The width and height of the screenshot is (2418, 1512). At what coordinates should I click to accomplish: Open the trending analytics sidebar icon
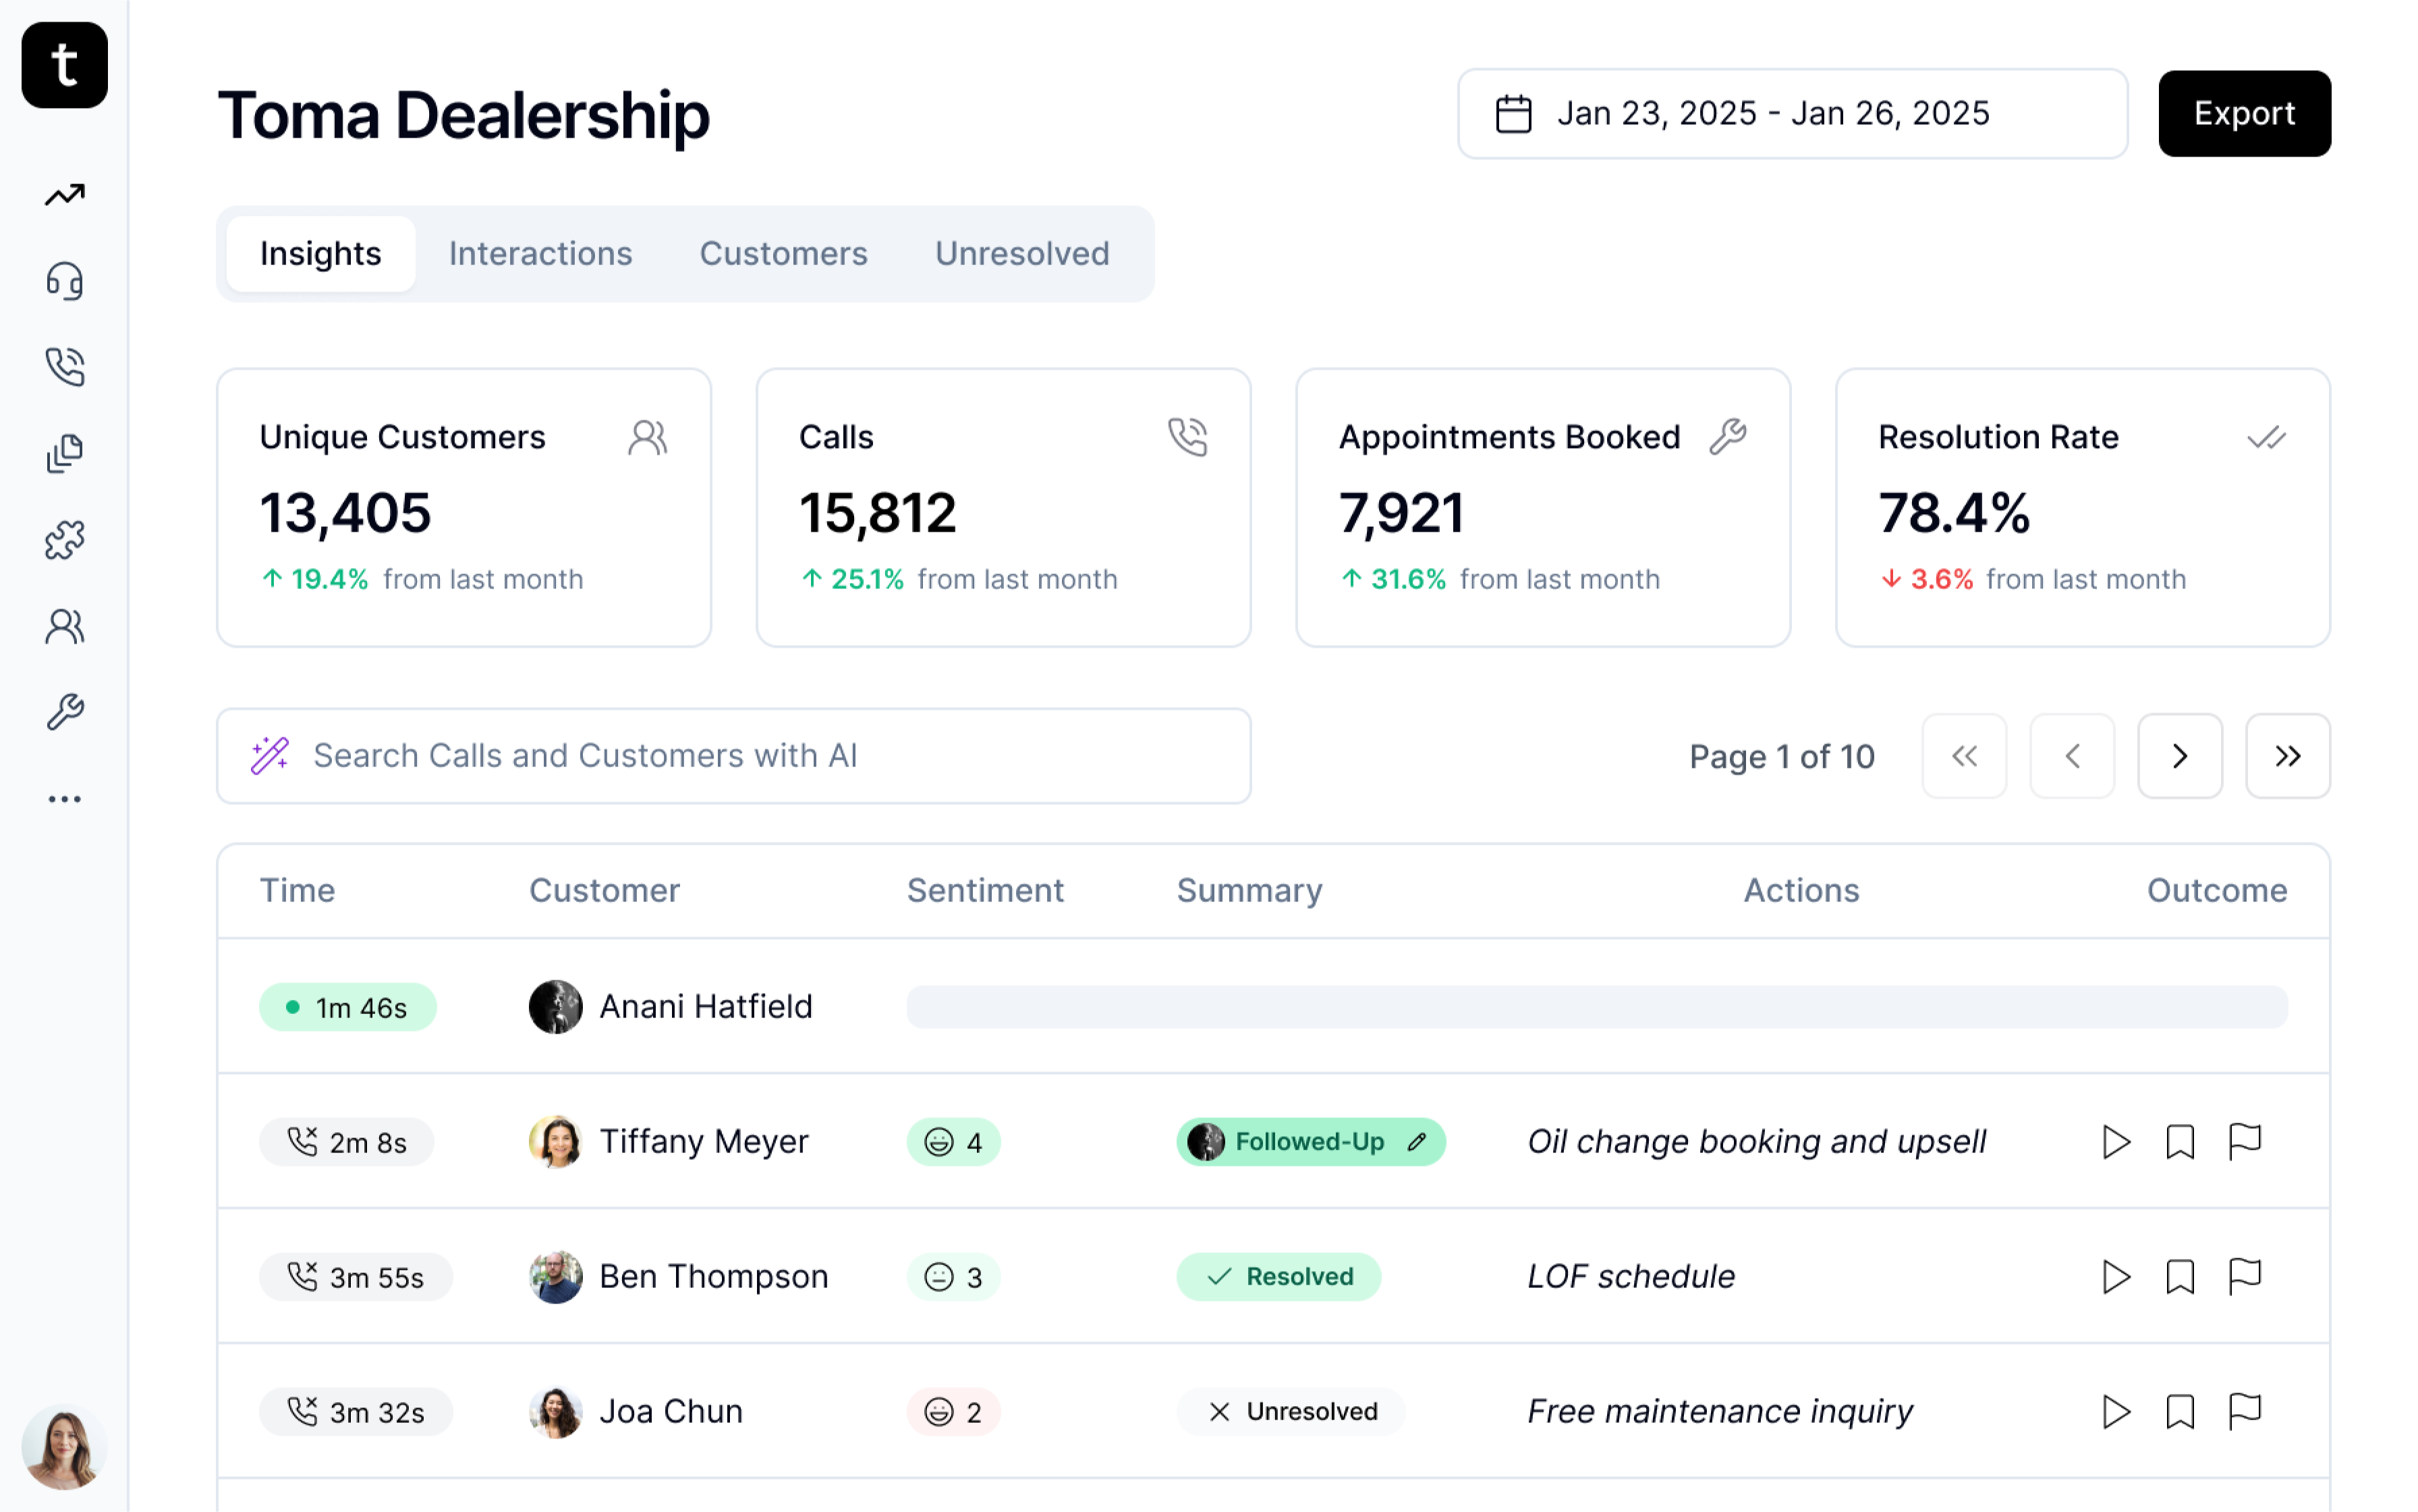(x=65, y=195)
